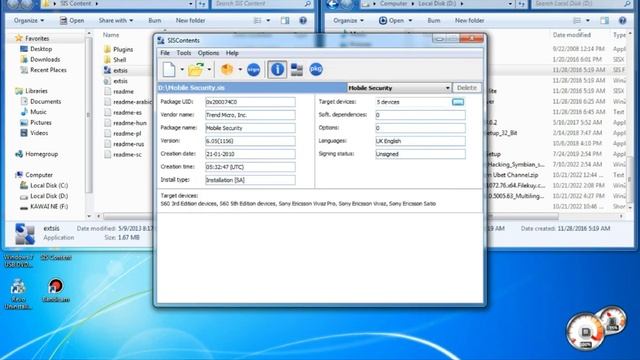
Task: Click the file structure icon beside Info
Action: point(297,70)
